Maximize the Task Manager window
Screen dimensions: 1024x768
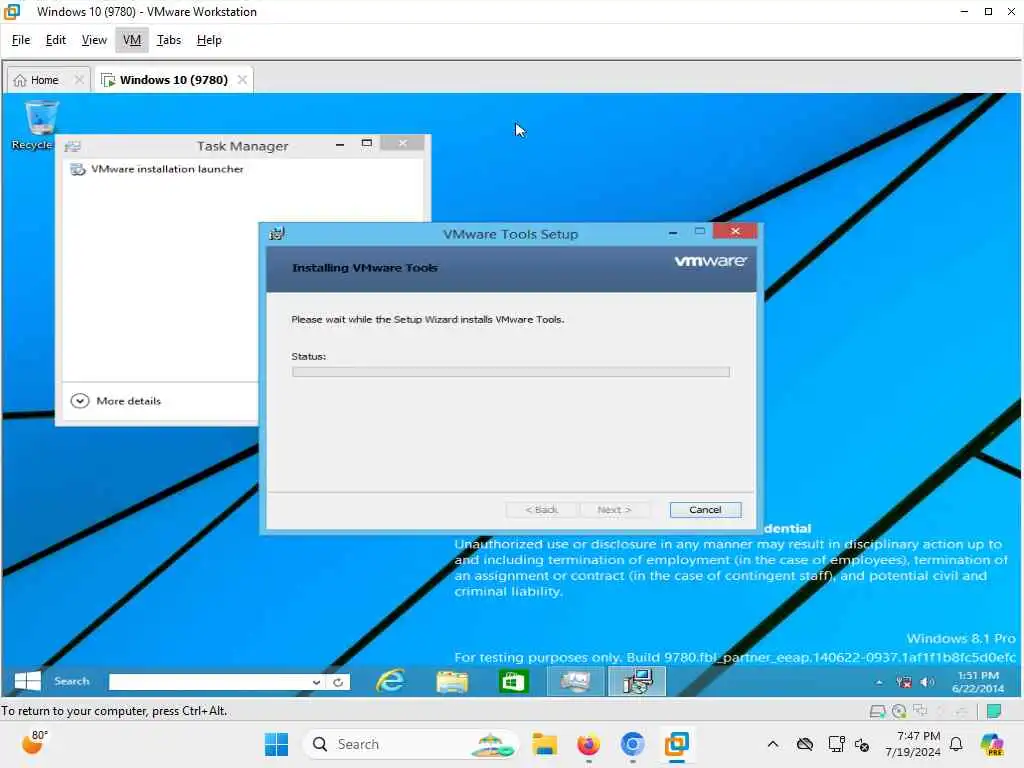pyautogui.click(x=366, y=143)
